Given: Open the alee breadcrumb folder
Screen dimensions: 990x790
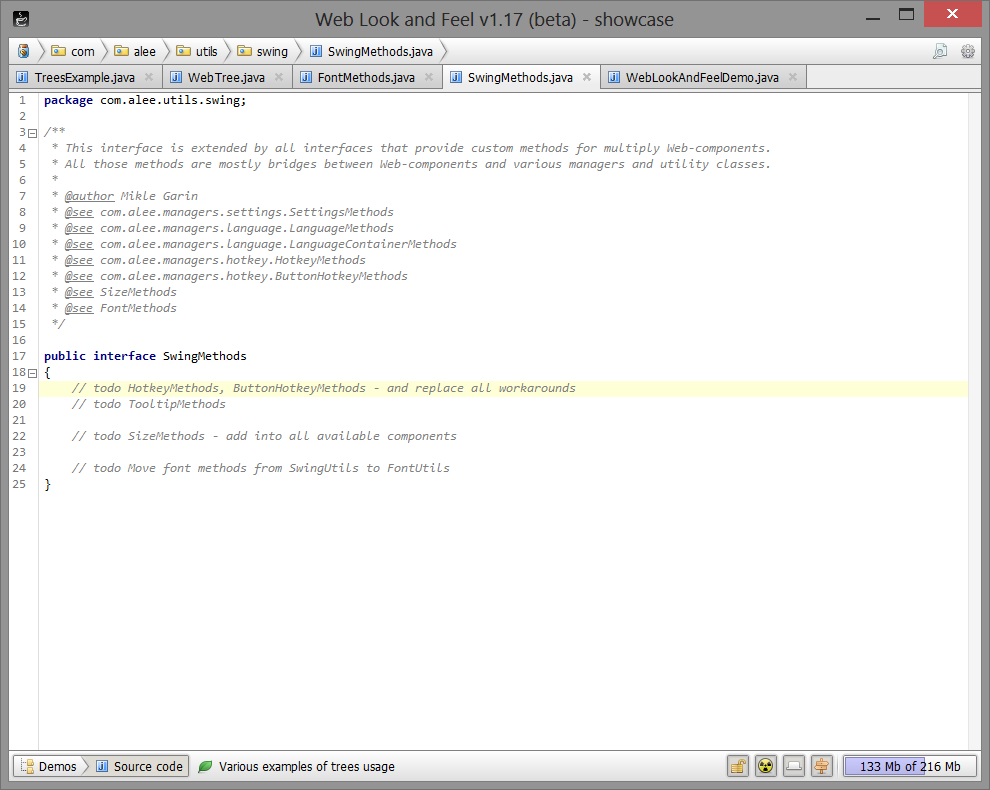Looking at the screenshot, I should (x=135, y=51).
